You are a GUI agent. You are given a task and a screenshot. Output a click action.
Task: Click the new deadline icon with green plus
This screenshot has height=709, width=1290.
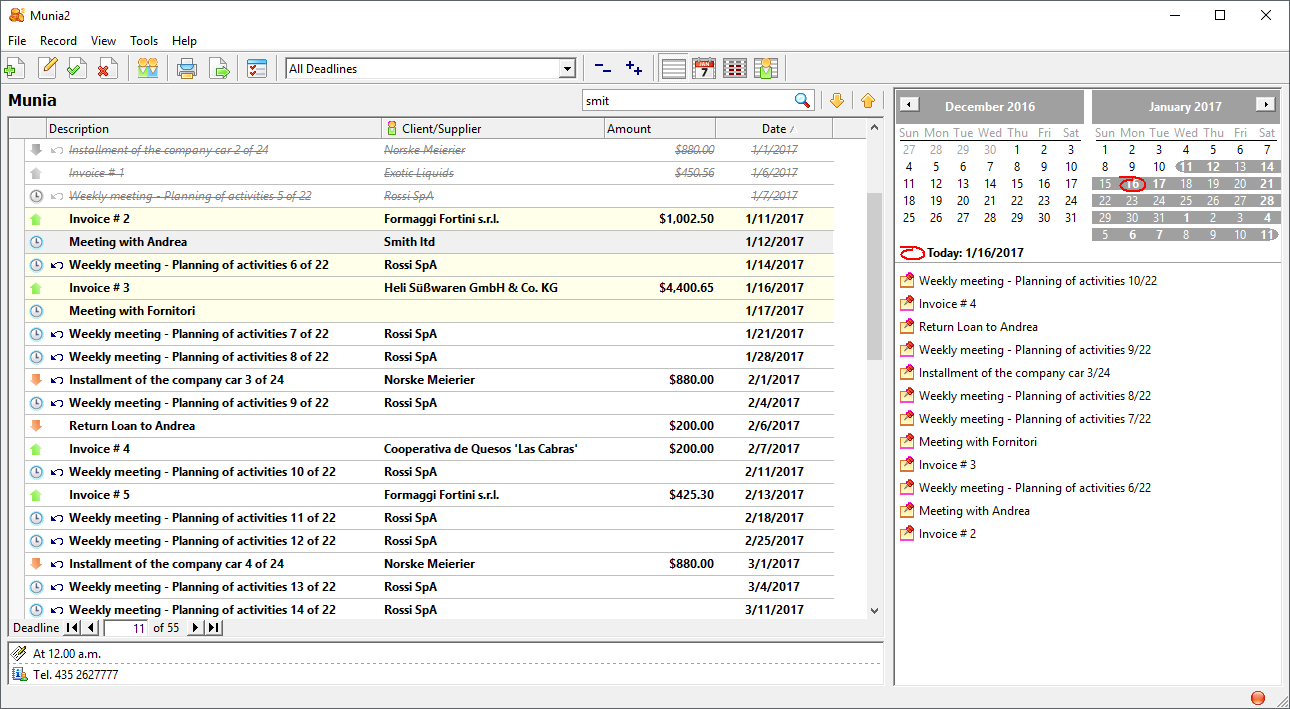coord(14,68)
